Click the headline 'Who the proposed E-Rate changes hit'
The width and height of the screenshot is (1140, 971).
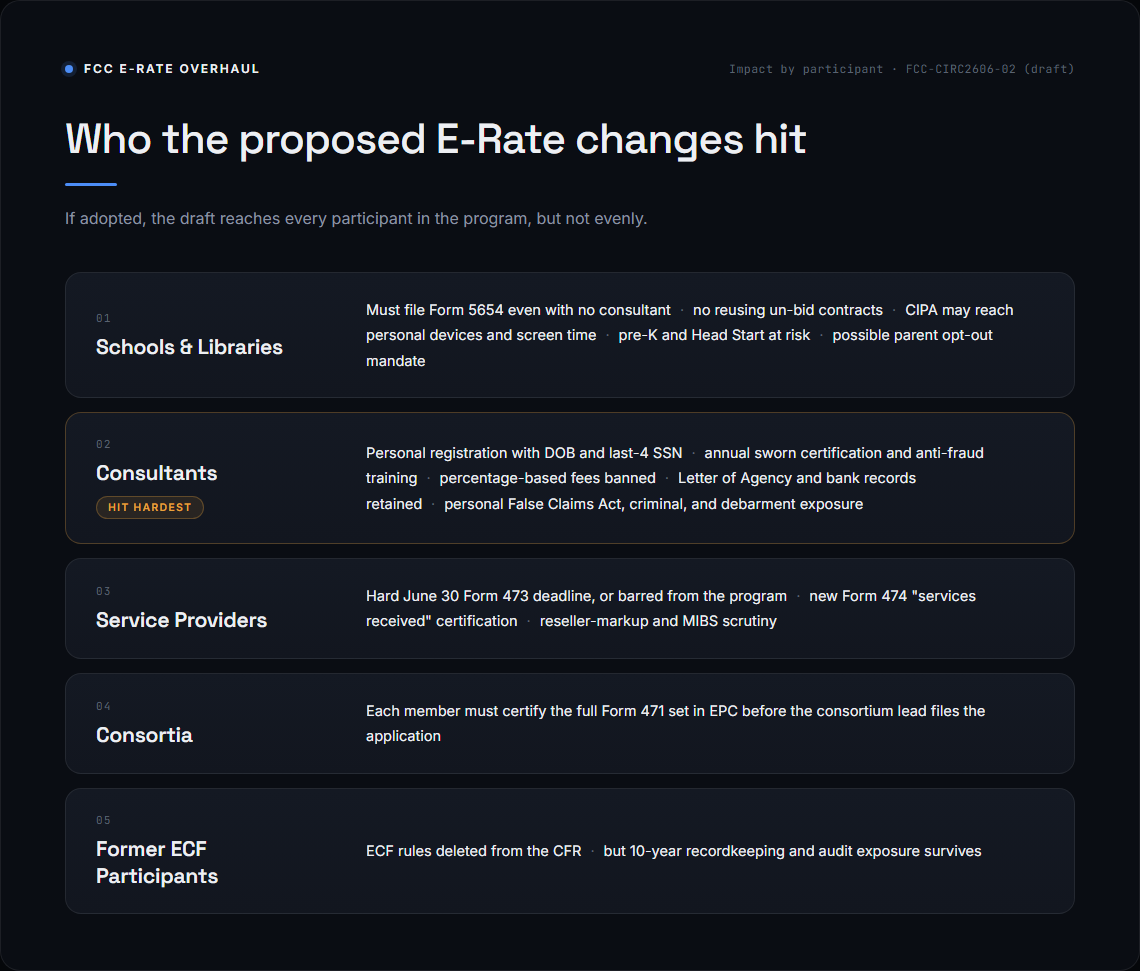[435, 139]
